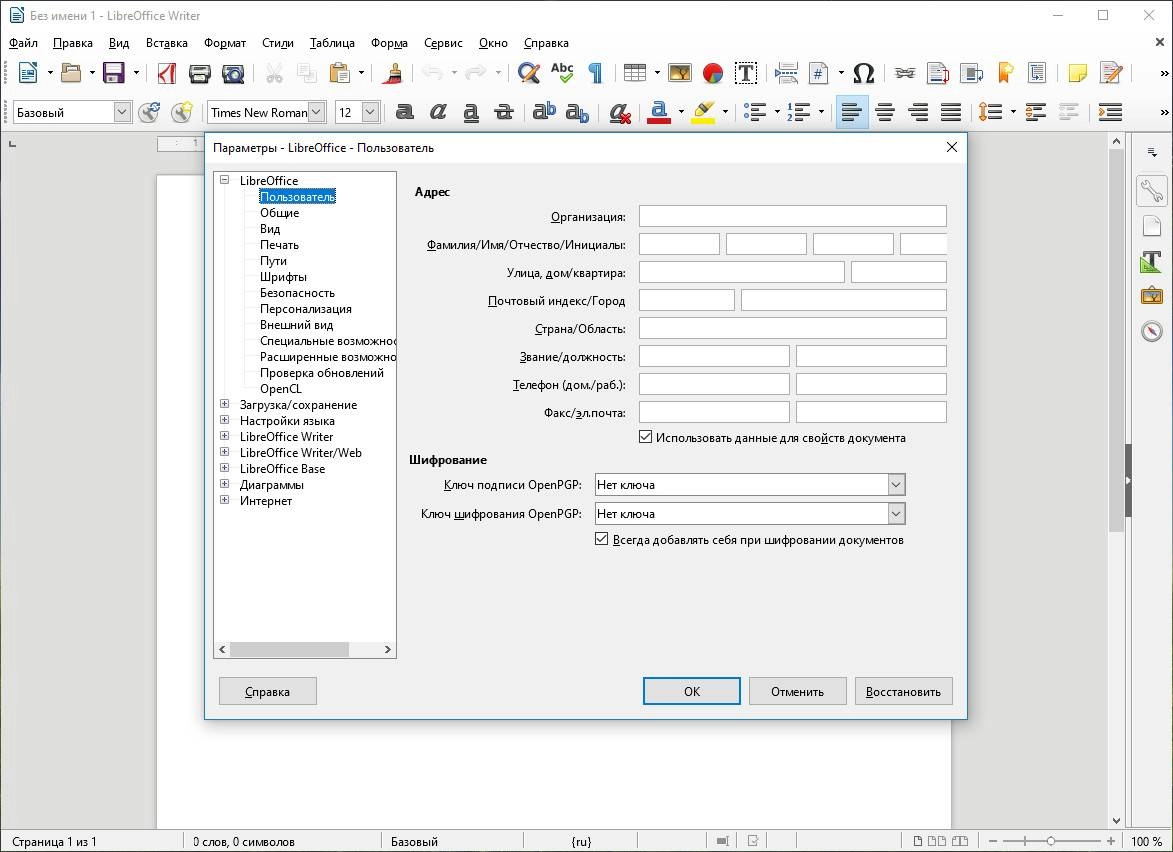The width and height of the screenshot is (1173, 852).
Task: Click the Справка help button
Action: (x=267, y=691)
